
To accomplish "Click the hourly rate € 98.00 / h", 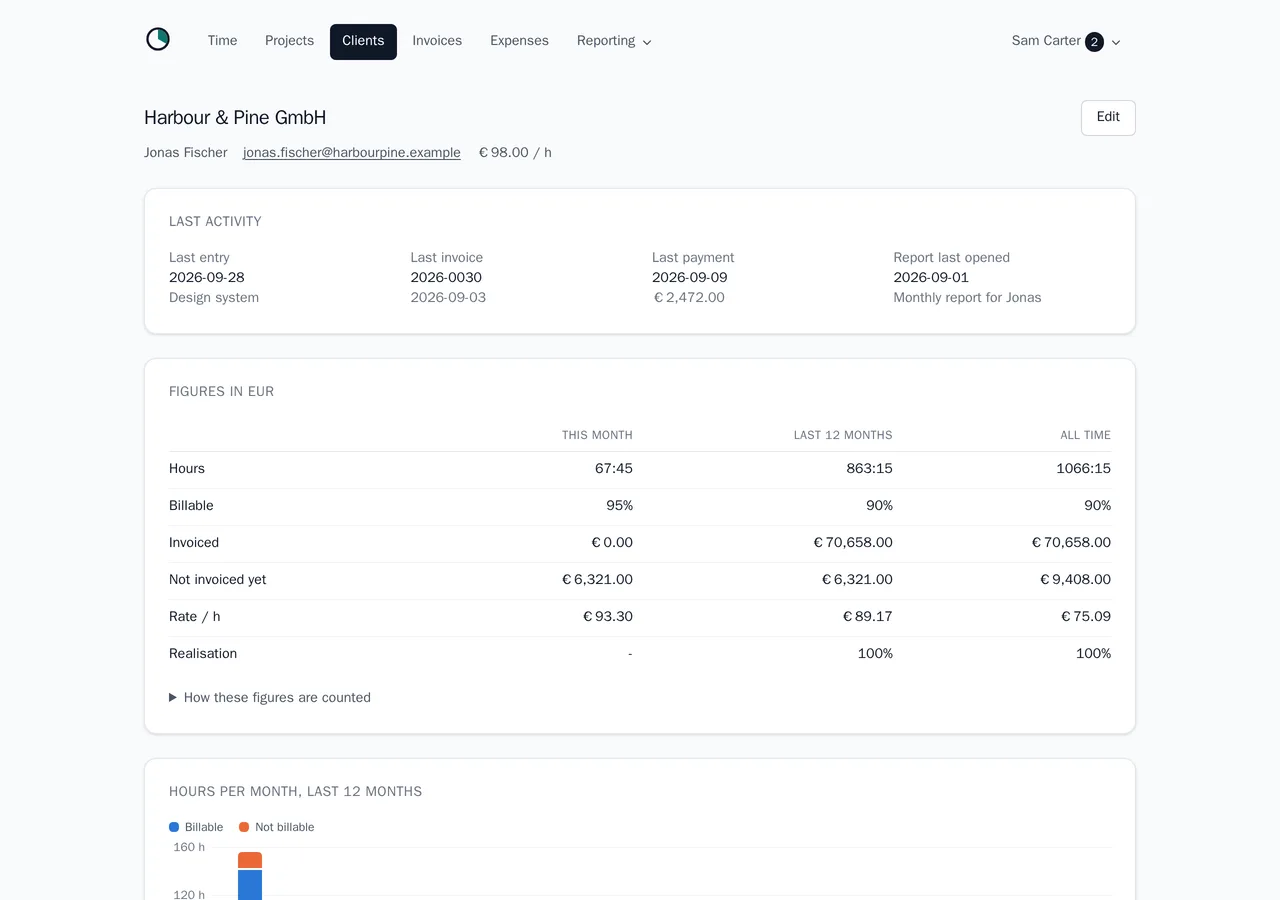I will click(515, 153).
